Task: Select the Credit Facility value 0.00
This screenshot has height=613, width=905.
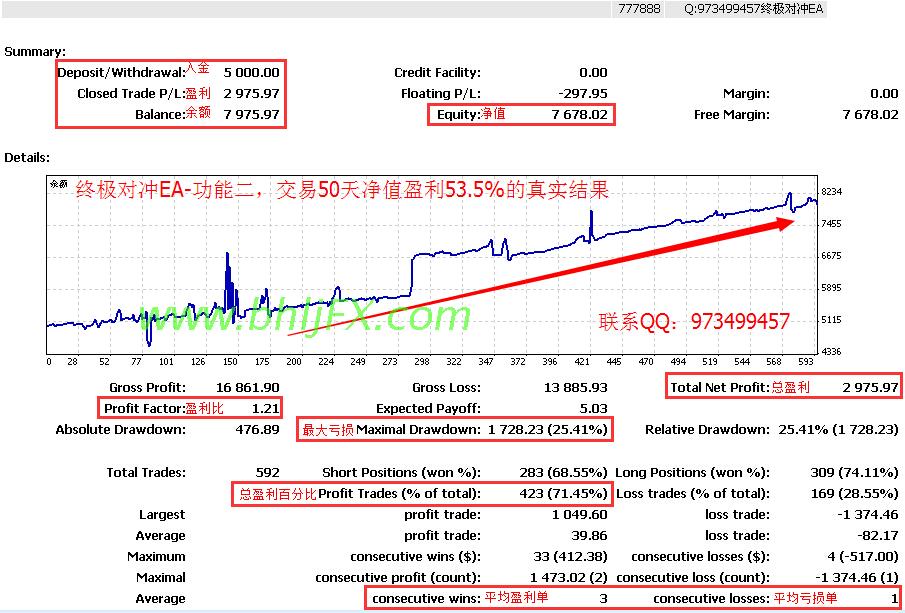Action: (593, 73)
